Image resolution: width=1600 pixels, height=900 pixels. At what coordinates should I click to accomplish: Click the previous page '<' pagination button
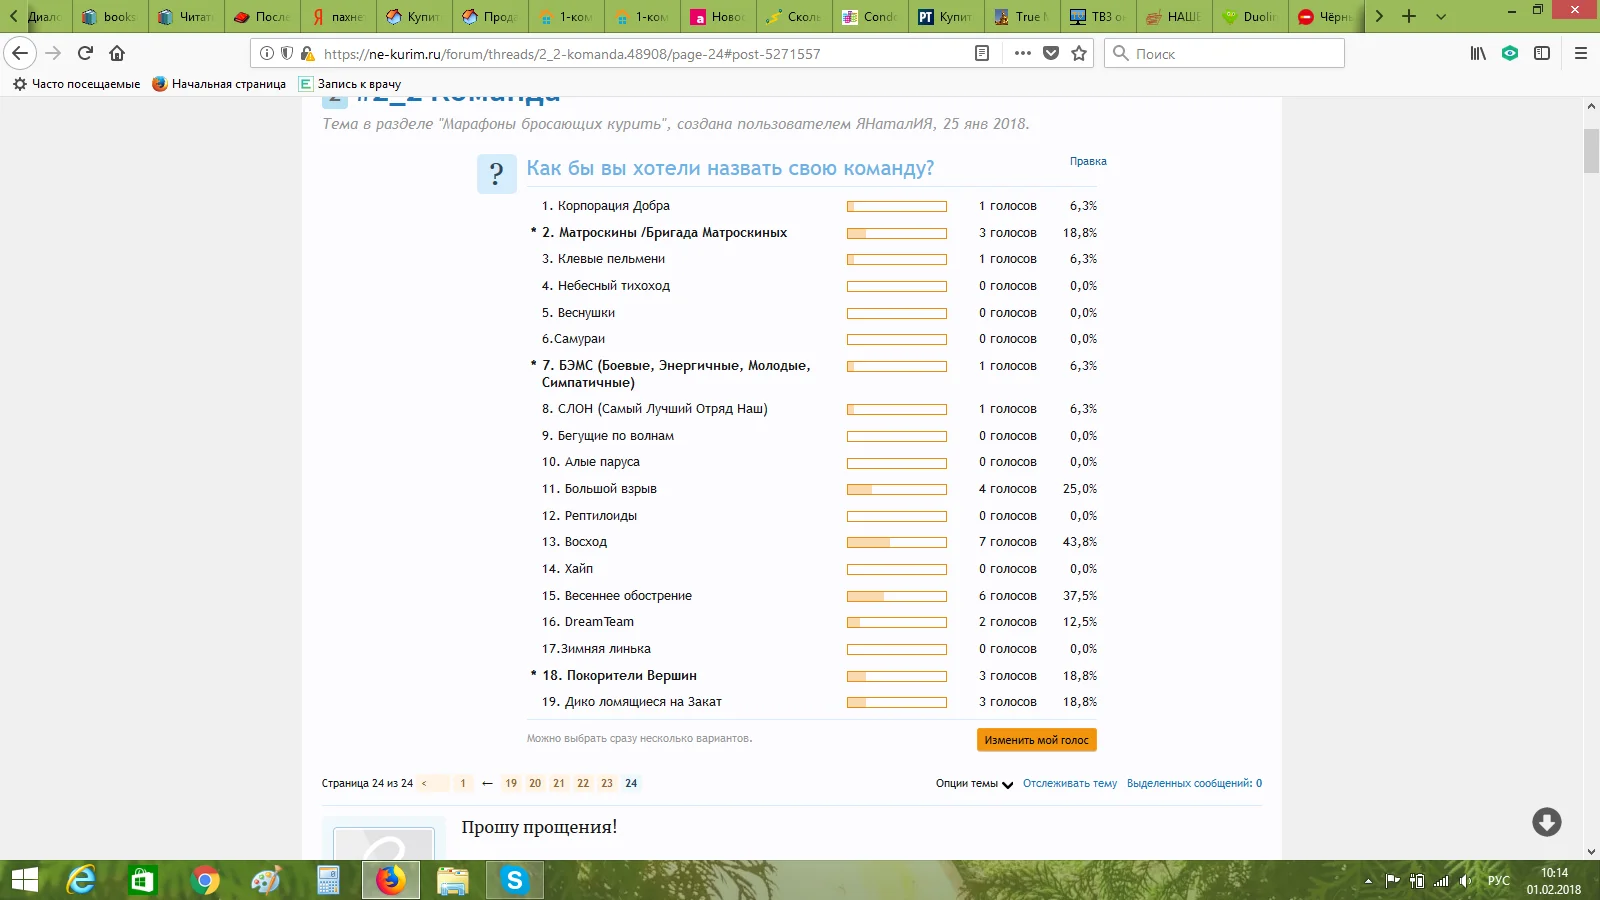433,783
